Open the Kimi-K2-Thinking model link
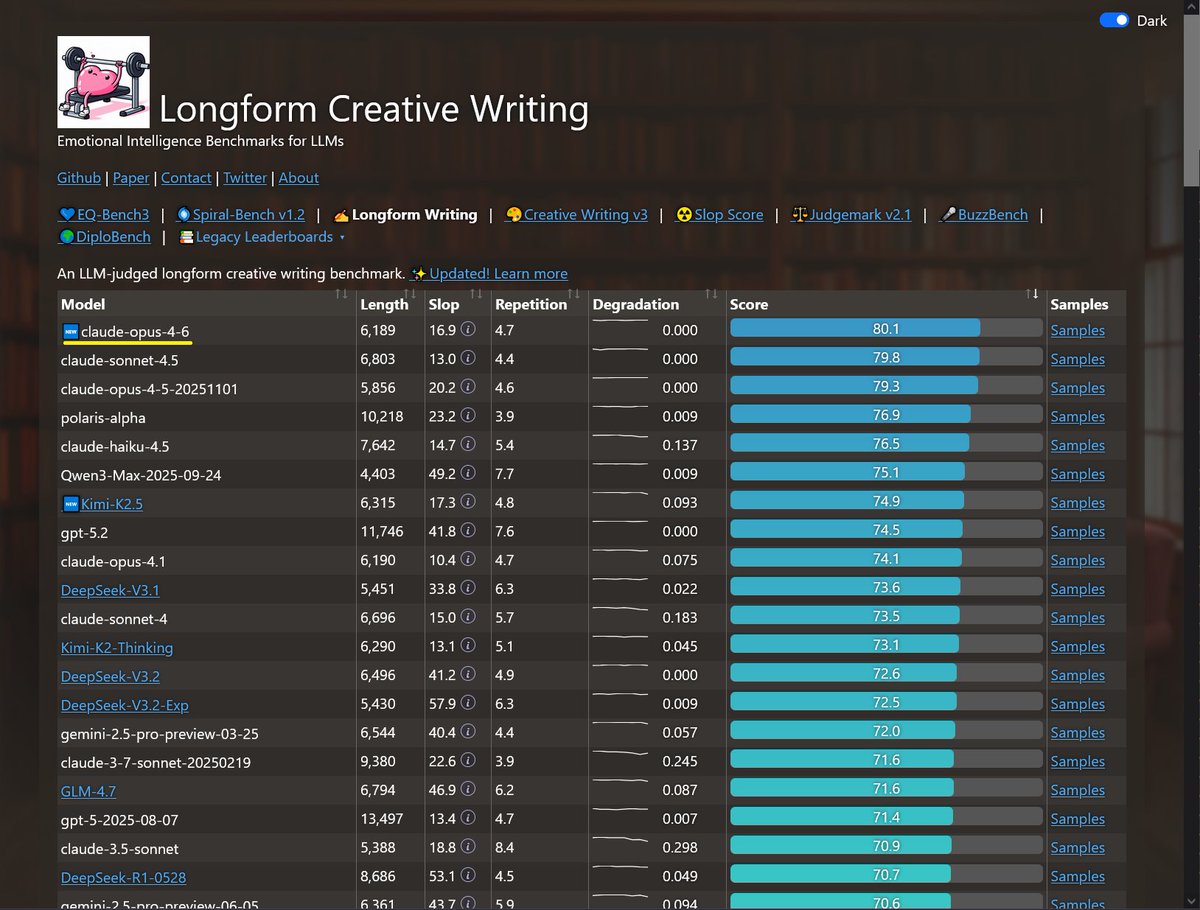The height and width of the screenshot is (910, 1200). coord(117,648)
